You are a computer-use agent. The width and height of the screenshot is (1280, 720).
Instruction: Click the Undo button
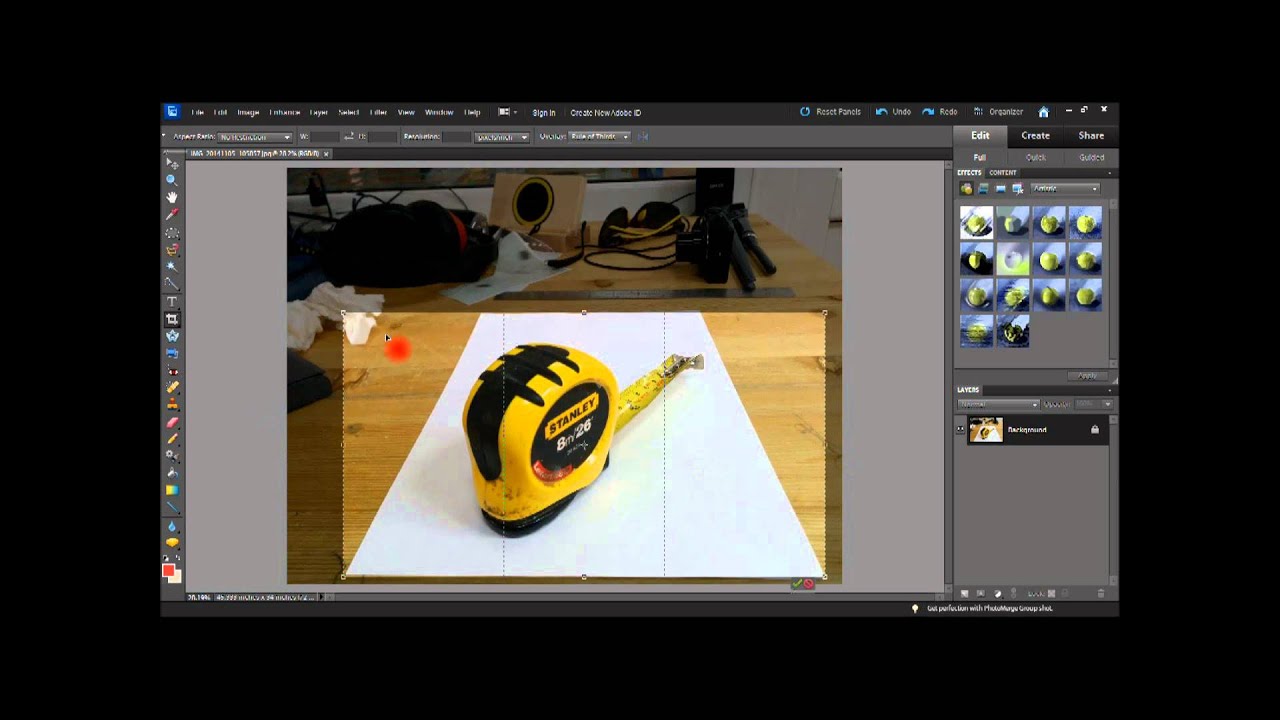[894, 112]
